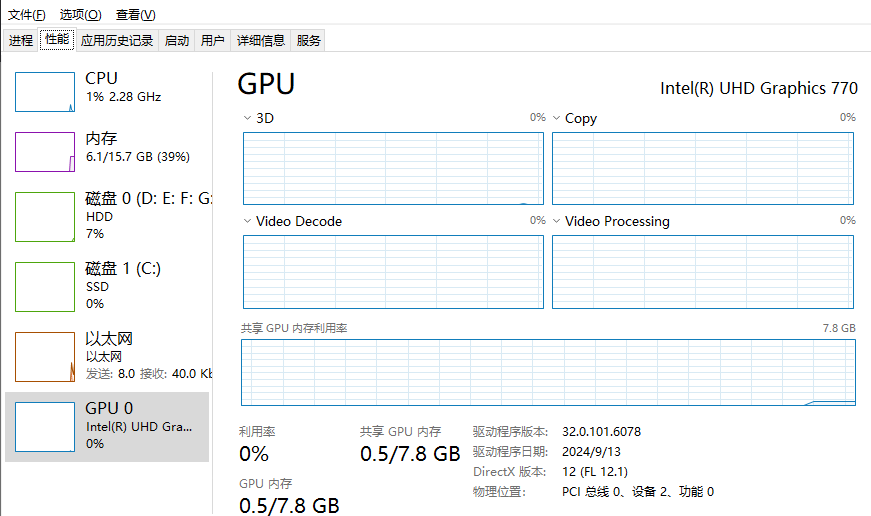Click the GPU 0 graph thumbnail
The width and height of the screenshot is (871, 516).
pyautogui.click(x=45, y=426)
